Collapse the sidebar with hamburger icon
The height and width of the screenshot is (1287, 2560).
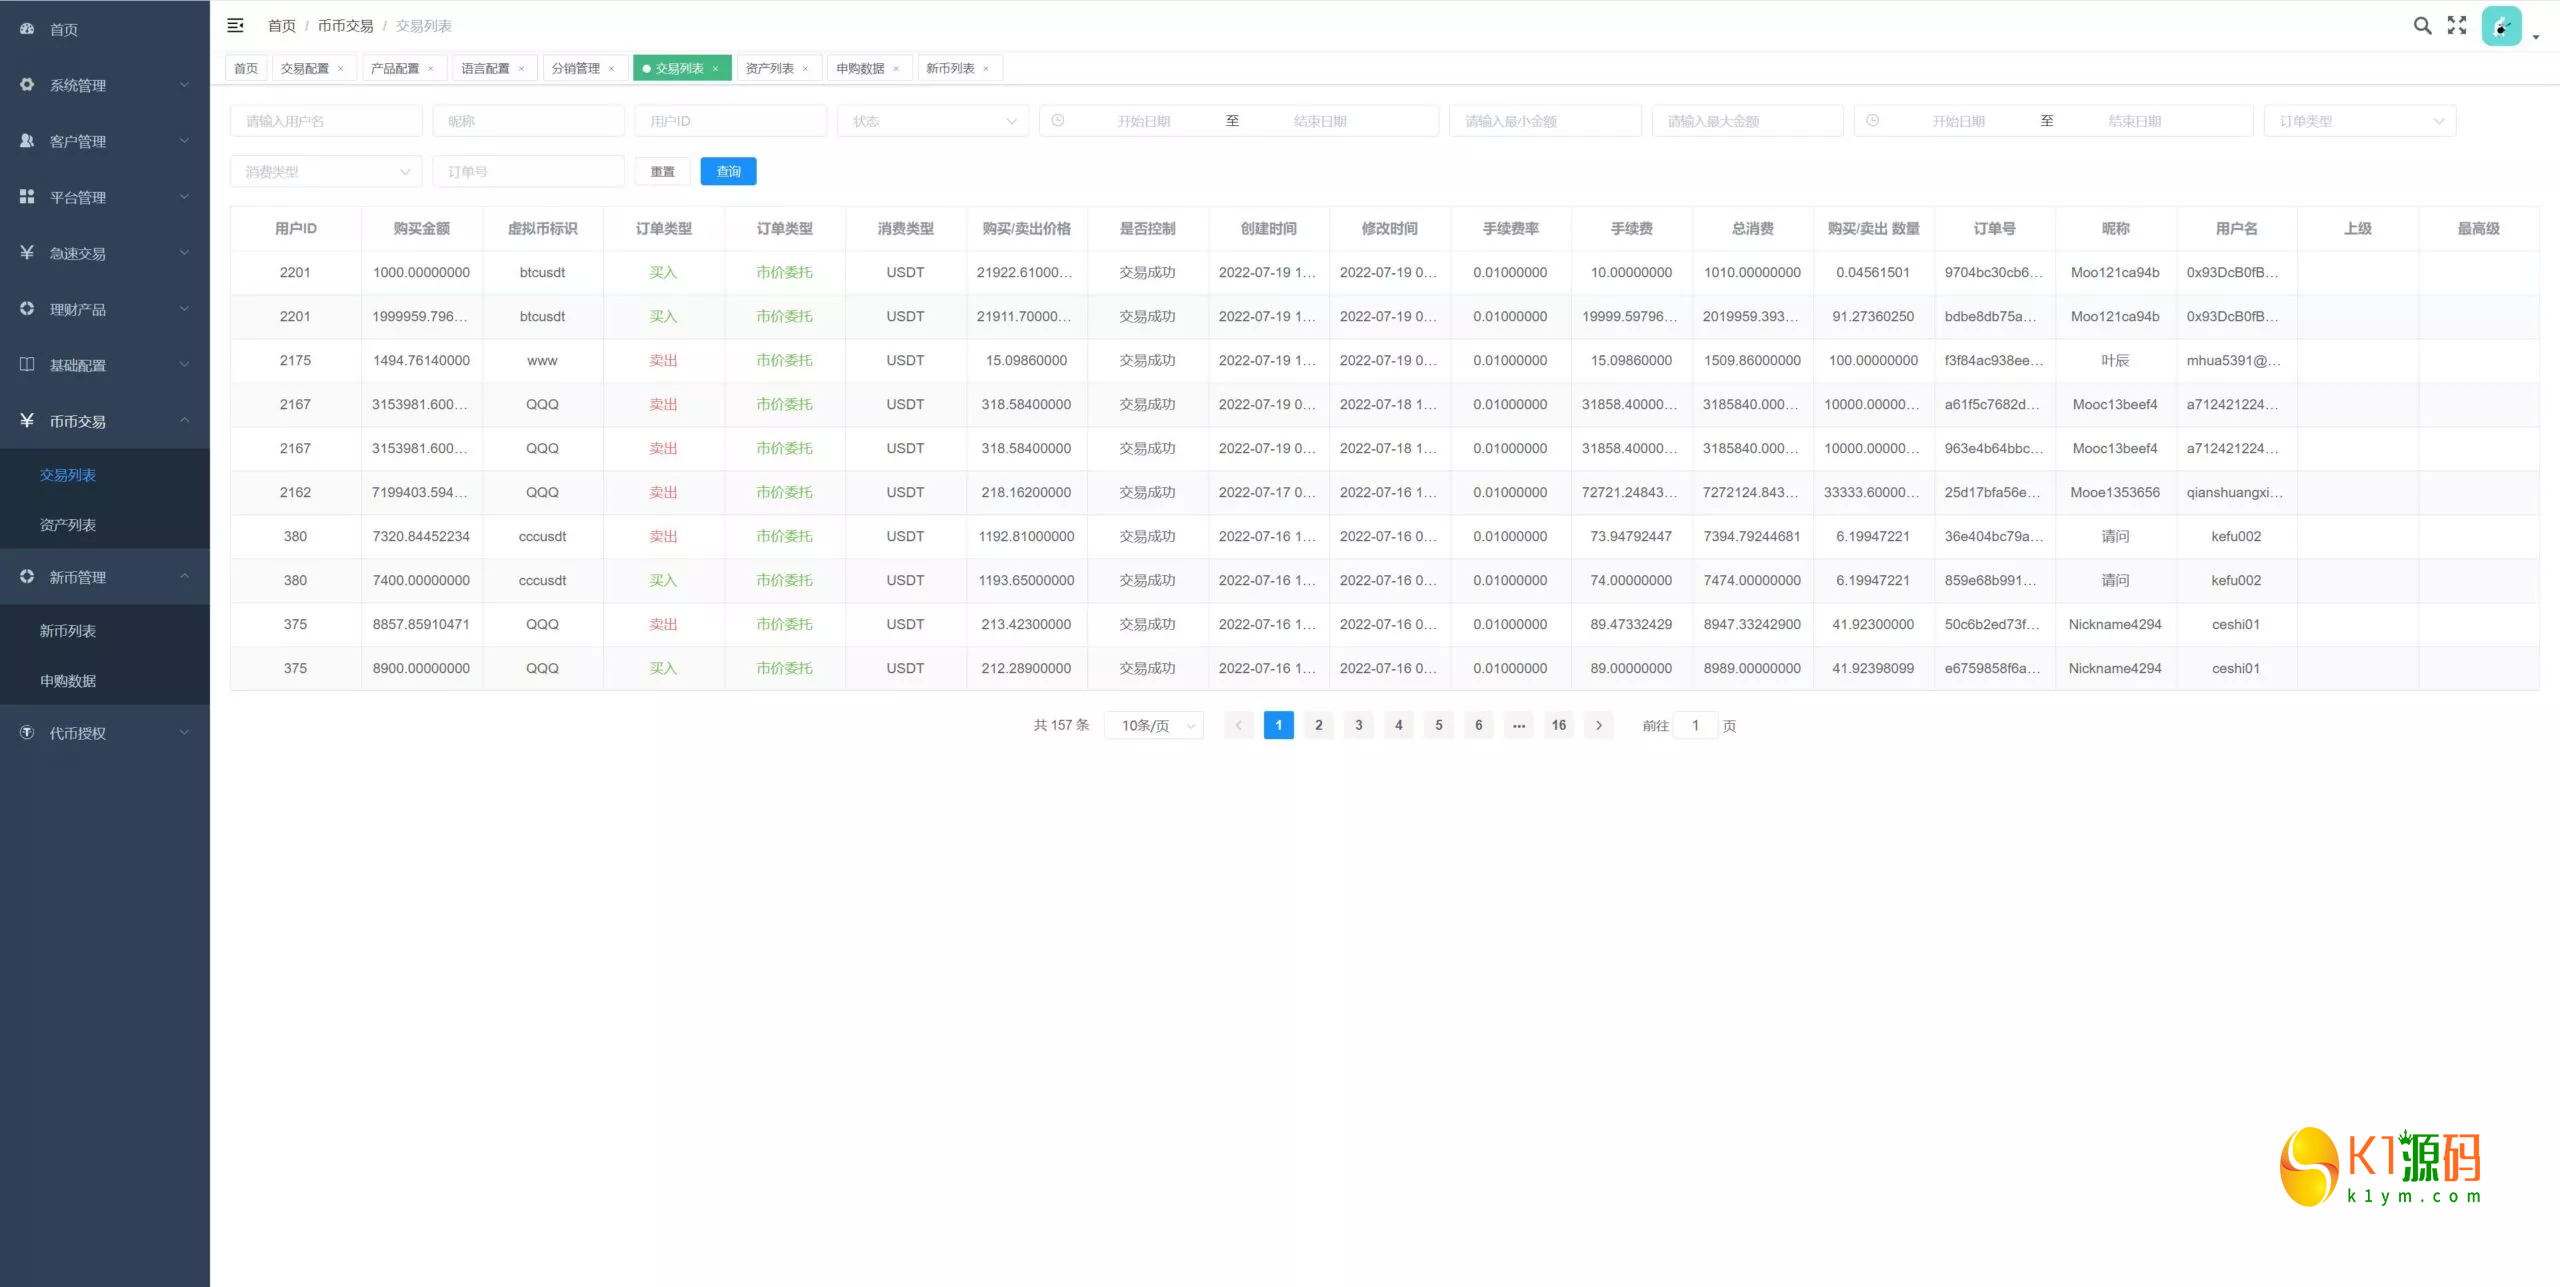(x=236, y=26)
